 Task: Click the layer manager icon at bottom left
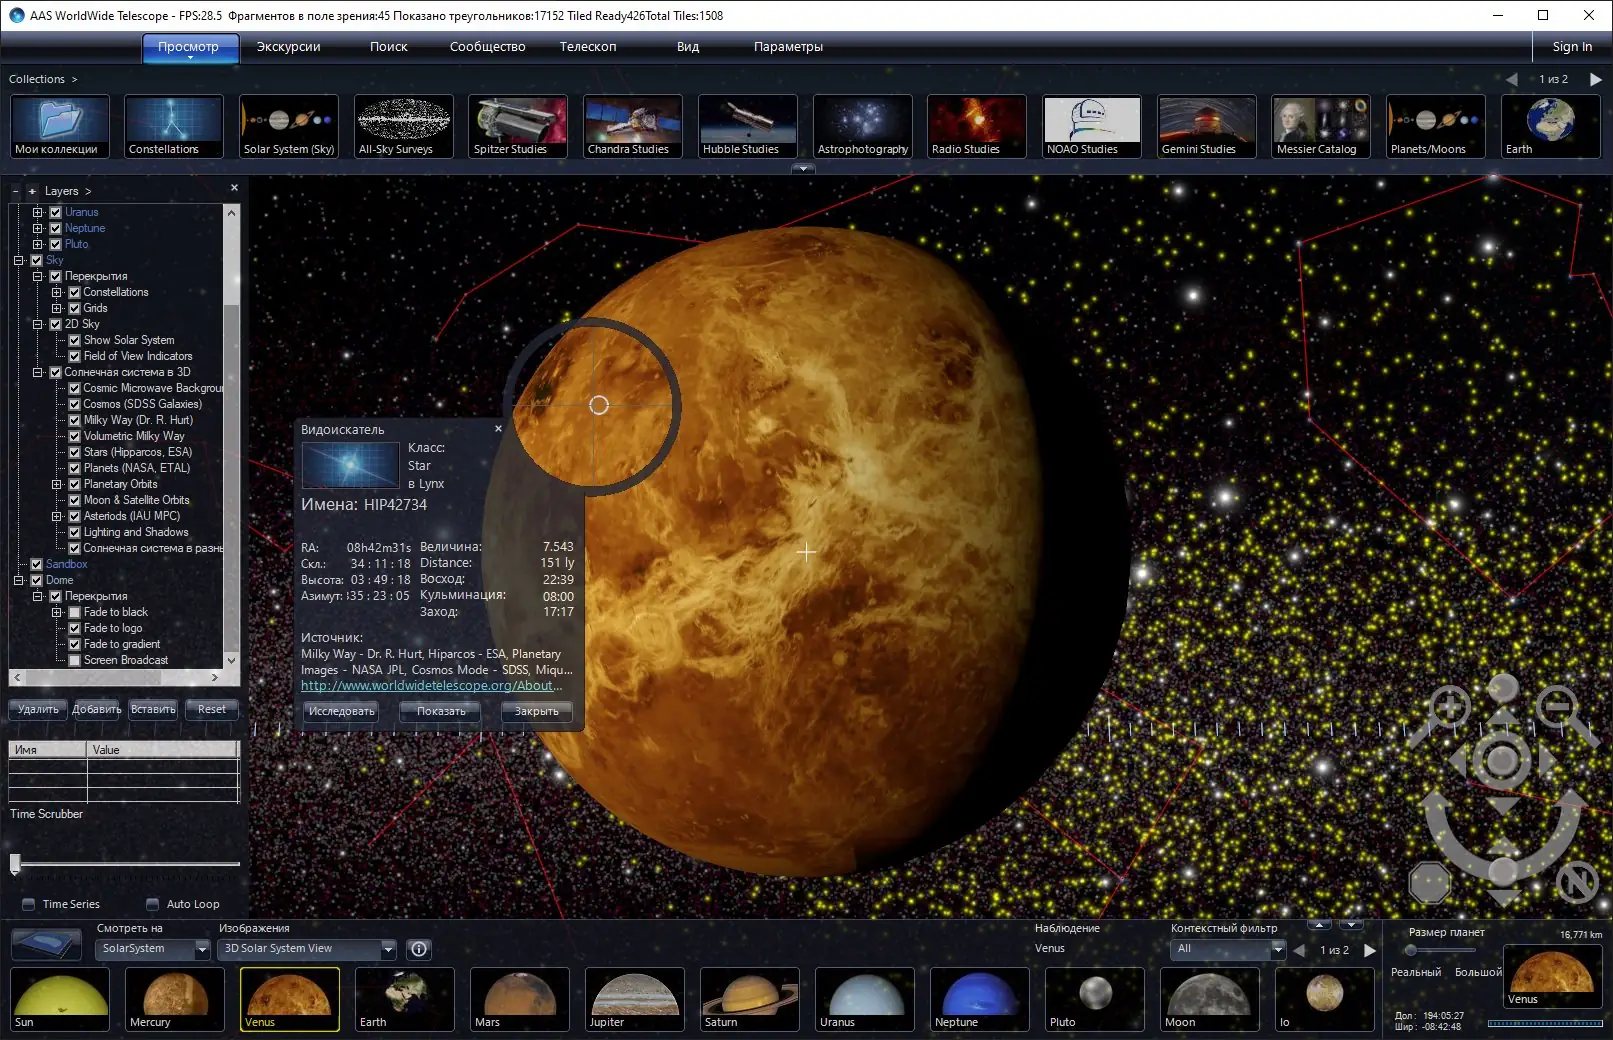[46, 943]
